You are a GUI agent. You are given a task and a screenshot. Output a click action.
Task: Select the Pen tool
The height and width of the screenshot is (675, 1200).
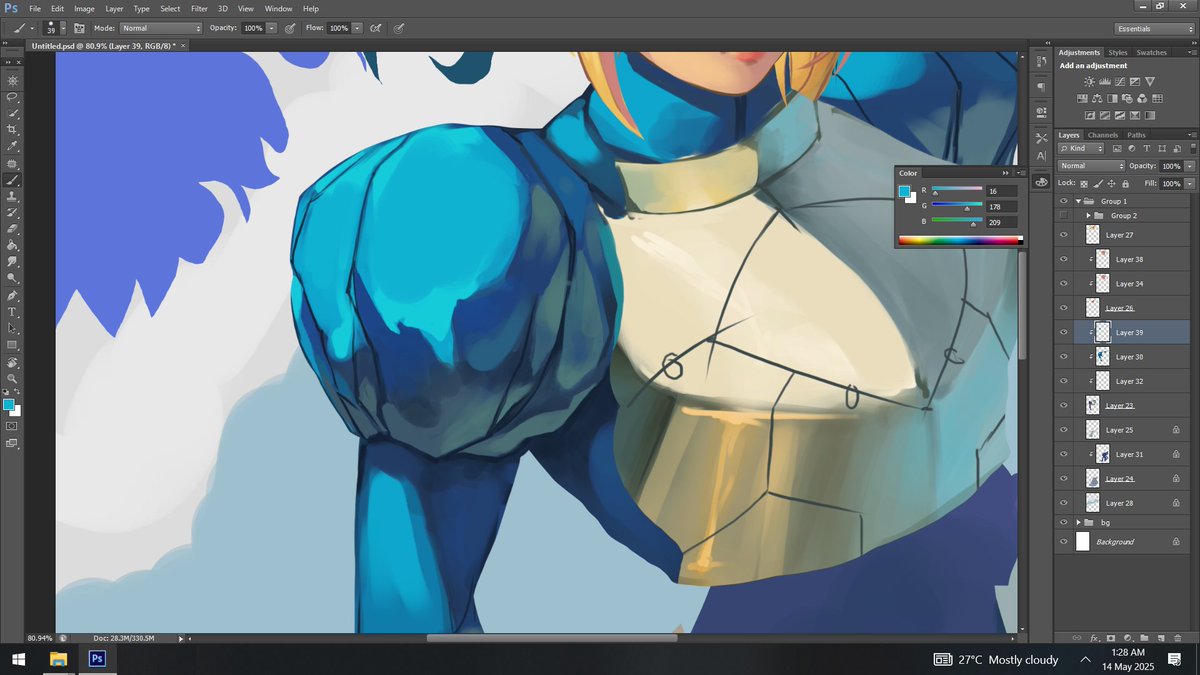pos(12,296)
